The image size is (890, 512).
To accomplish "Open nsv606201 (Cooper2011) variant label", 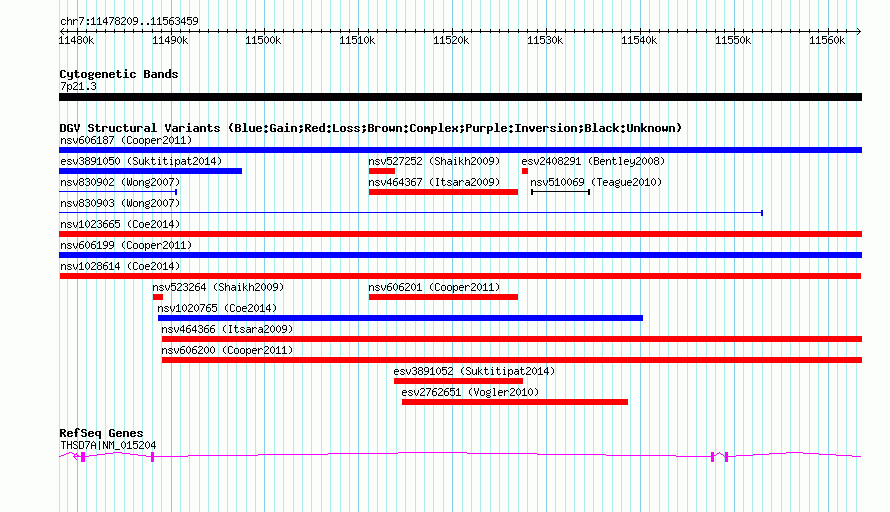I will [434, 287].
